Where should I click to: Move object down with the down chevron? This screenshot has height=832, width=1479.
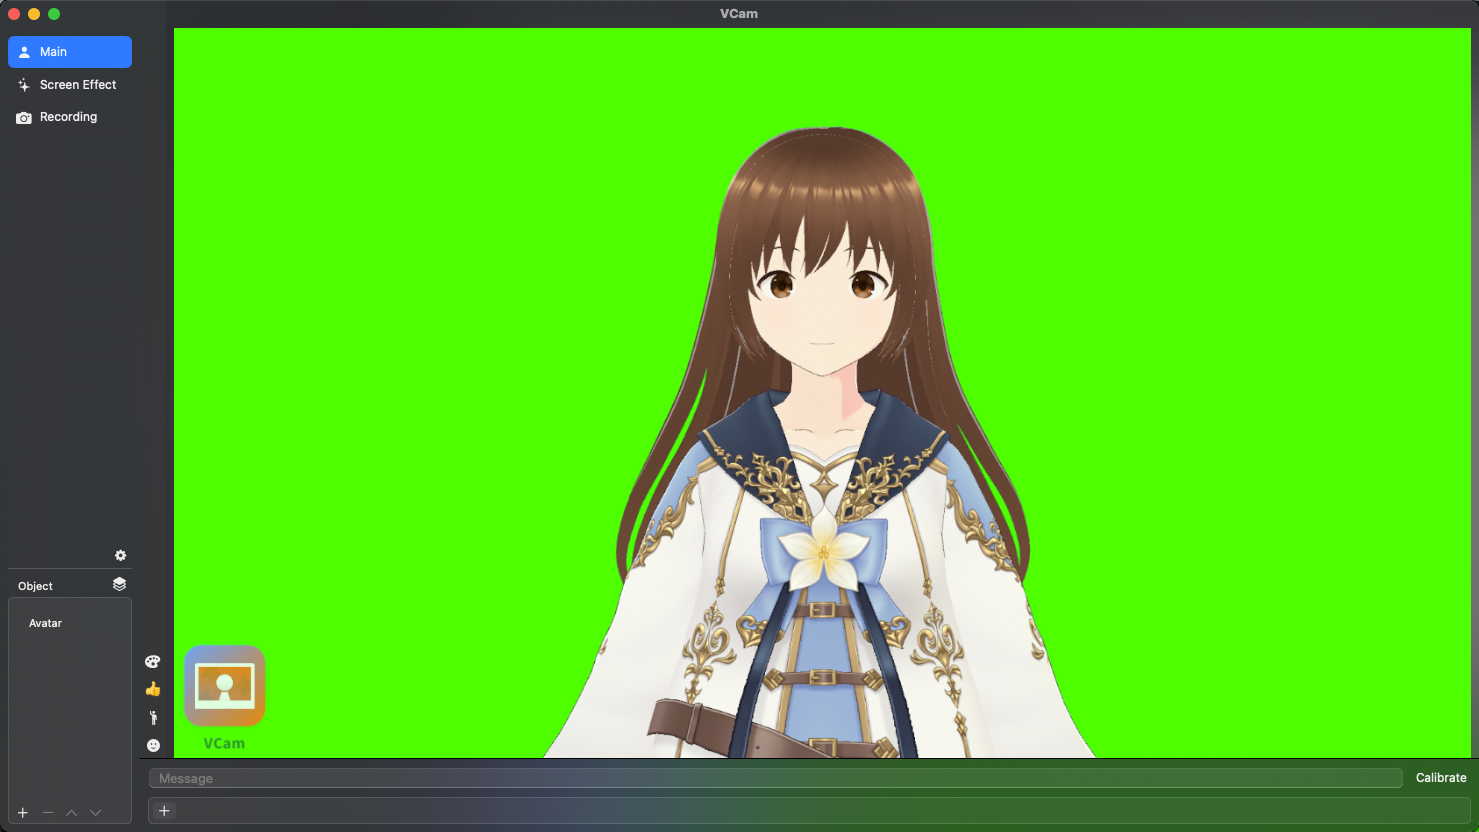[x=96, y=813]
